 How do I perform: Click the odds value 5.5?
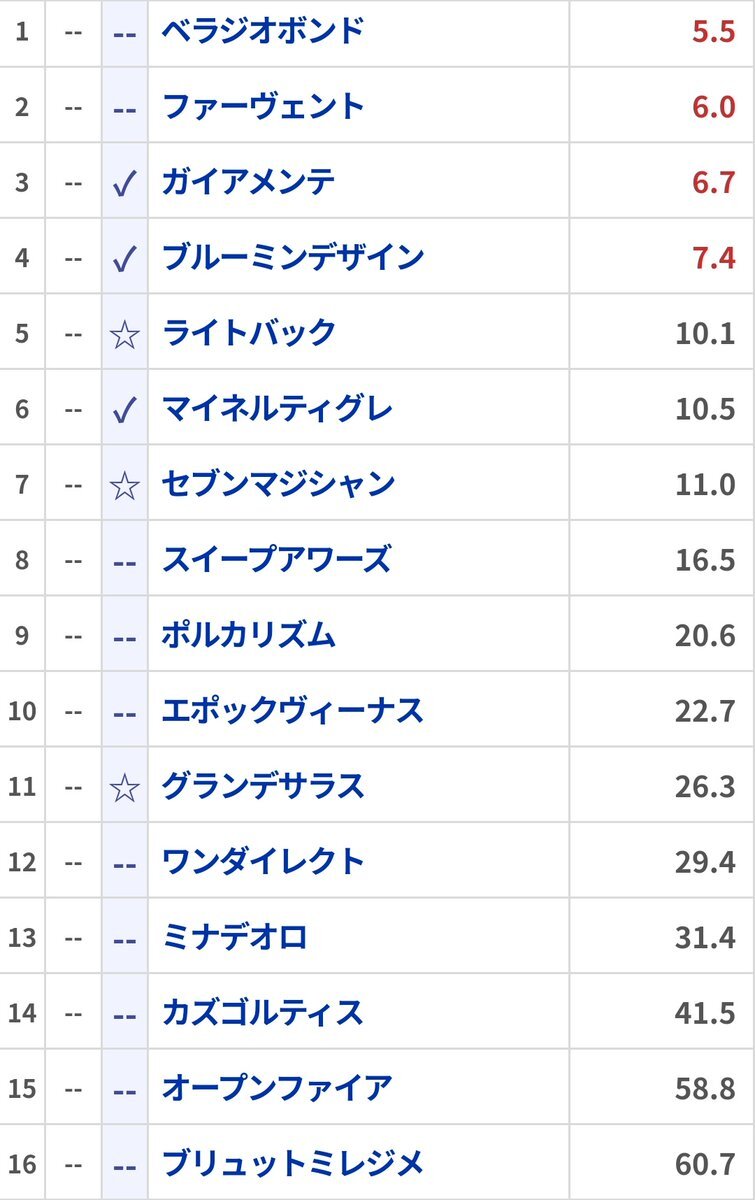(713, 31)
